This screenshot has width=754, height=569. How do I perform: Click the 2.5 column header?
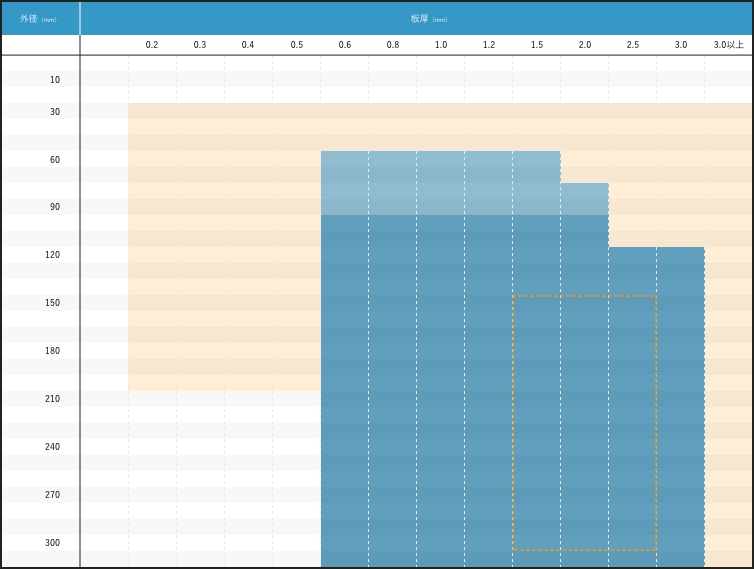click(x=633, y=45)
